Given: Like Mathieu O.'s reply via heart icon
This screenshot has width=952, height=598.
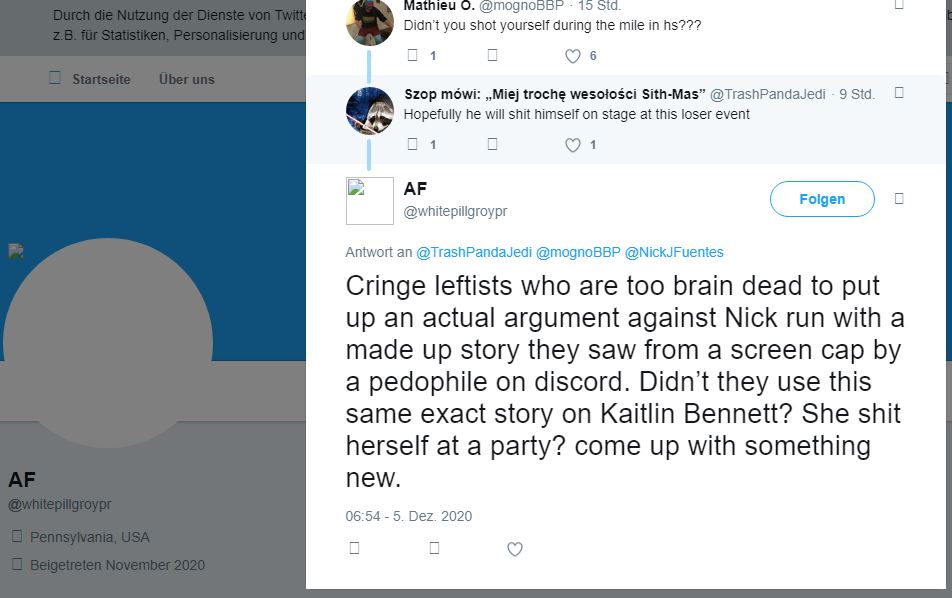Looking at the screenshot, I should (x=573, y=56).
